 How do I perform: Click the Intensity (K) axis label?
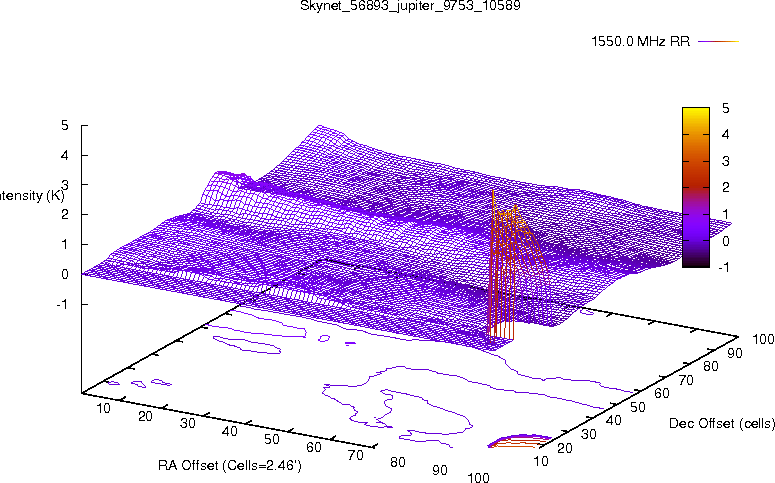[32, 195]
